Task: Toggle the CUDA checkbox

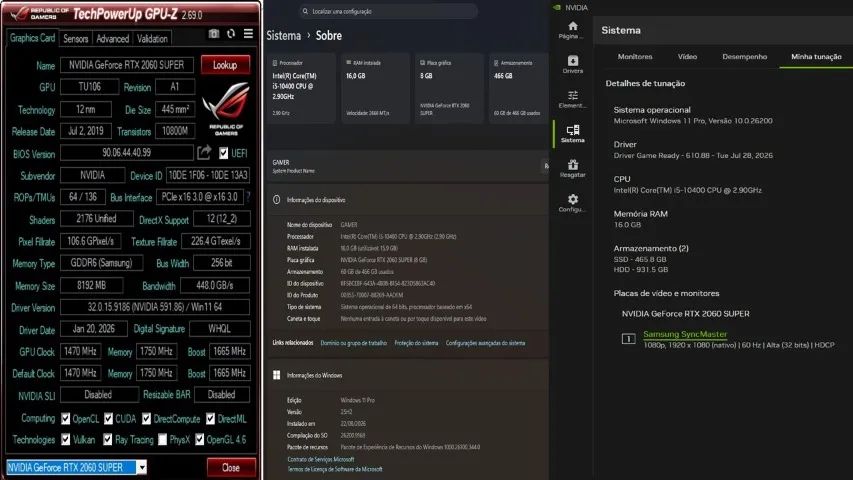Action: pyautogui.click(x=108, y=419)
